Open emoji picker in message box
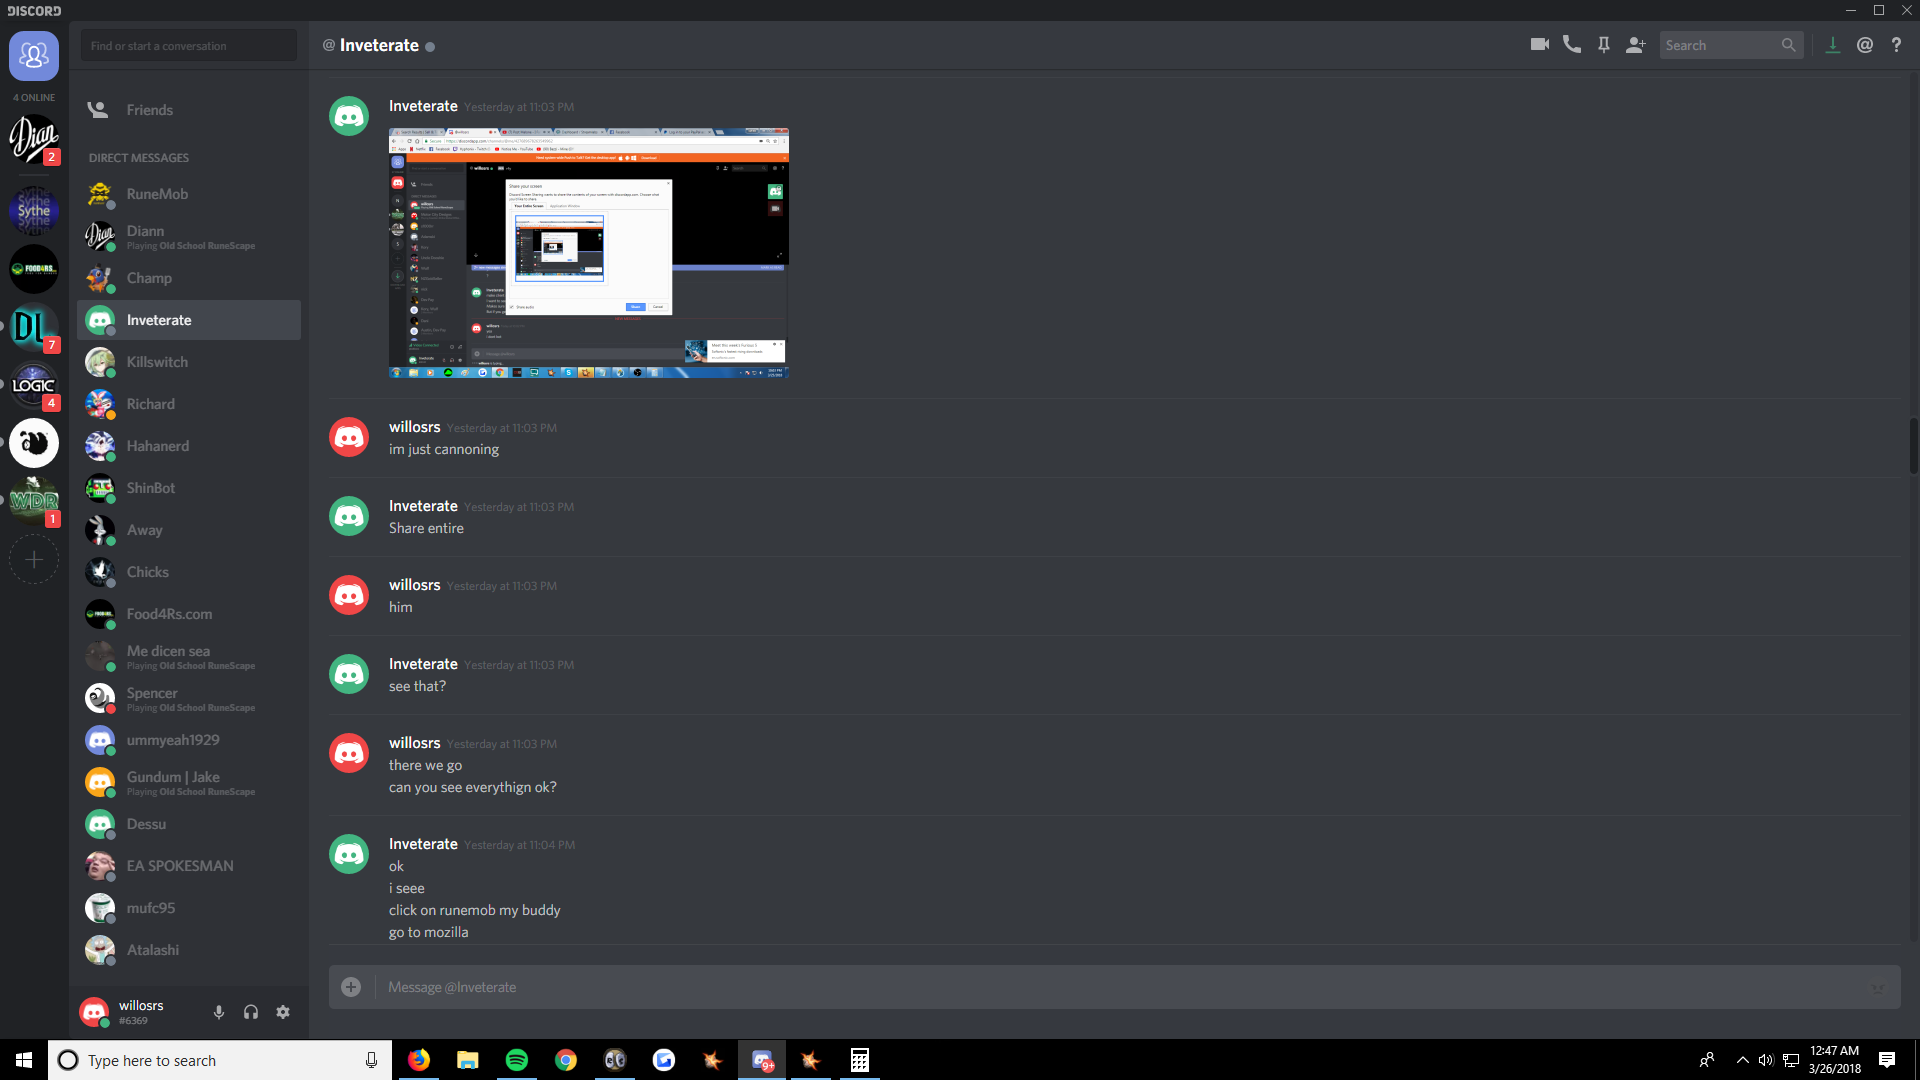Viewport: 1920px width, 1080px height. click(x=1877, y=987)
